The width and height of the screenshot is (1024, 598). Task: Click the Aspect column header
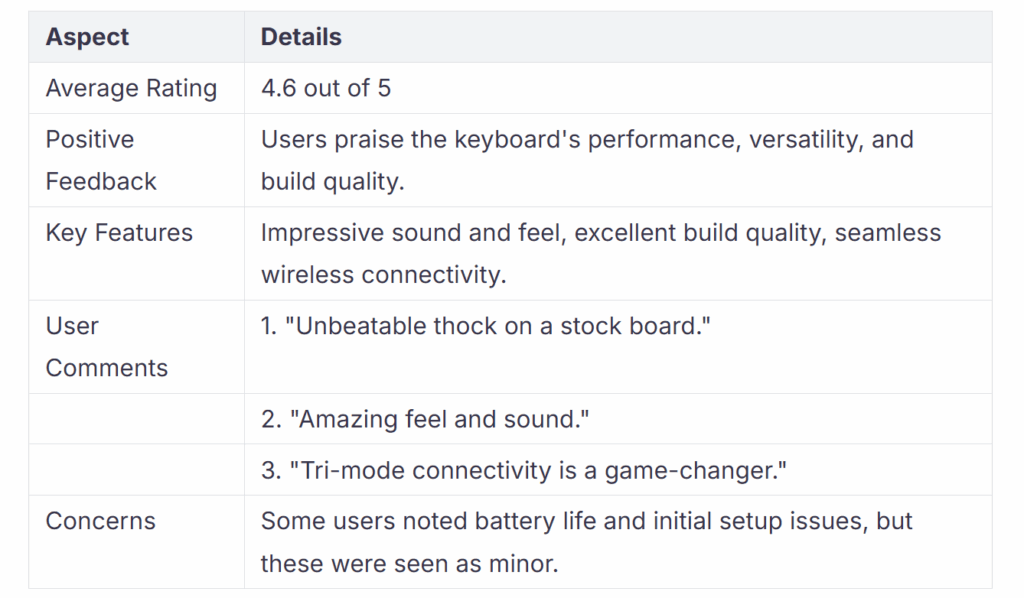pos(87,37)
